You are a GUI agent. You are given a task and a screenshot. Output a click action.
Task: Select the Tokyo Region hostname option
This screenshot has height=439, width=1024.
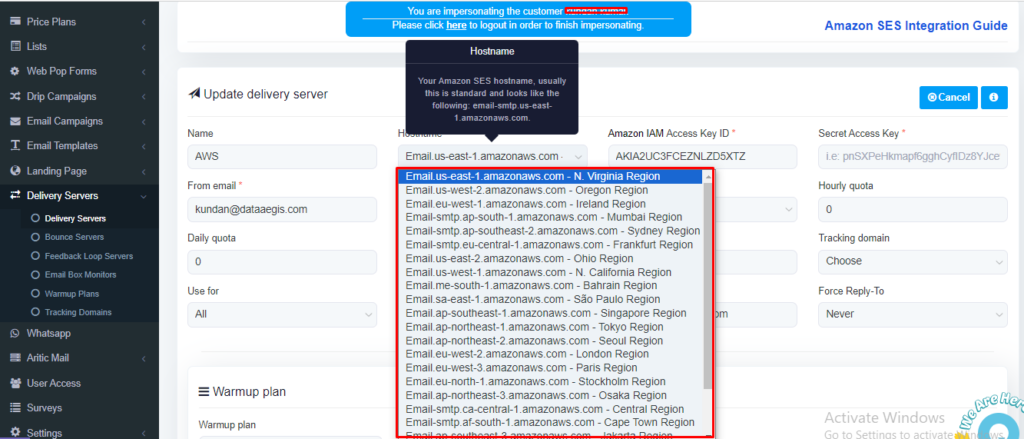(551, 327)
